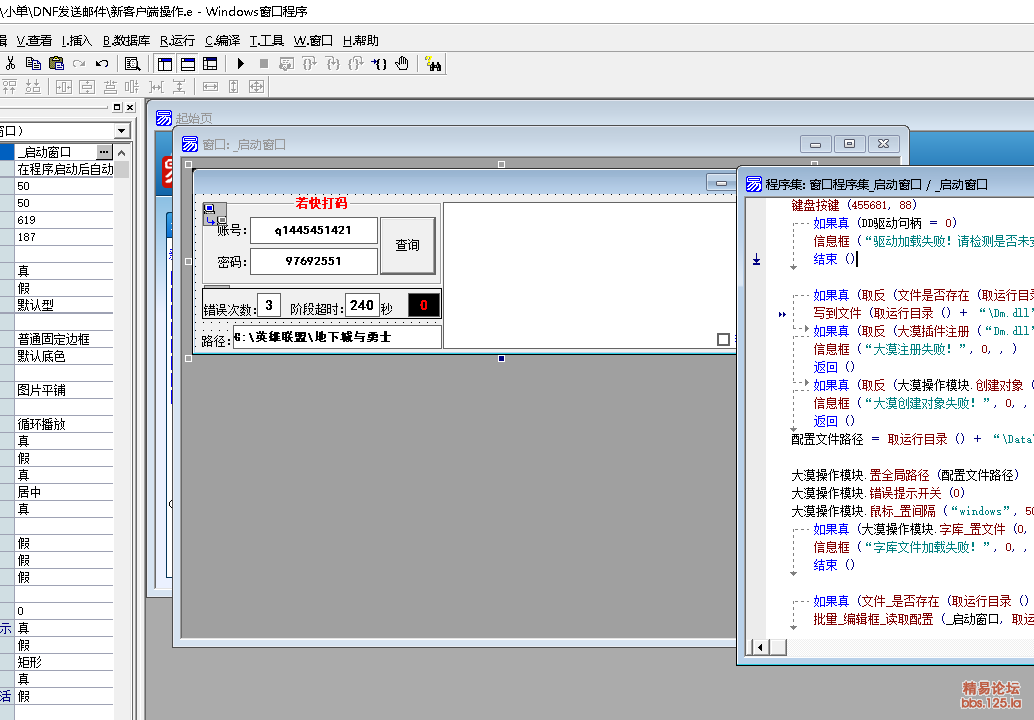Expand the collapsed 如果真 大漠插件注册 code block
Image resolution: width=1034 pixels, height=720 pixels.
(806, 331)
